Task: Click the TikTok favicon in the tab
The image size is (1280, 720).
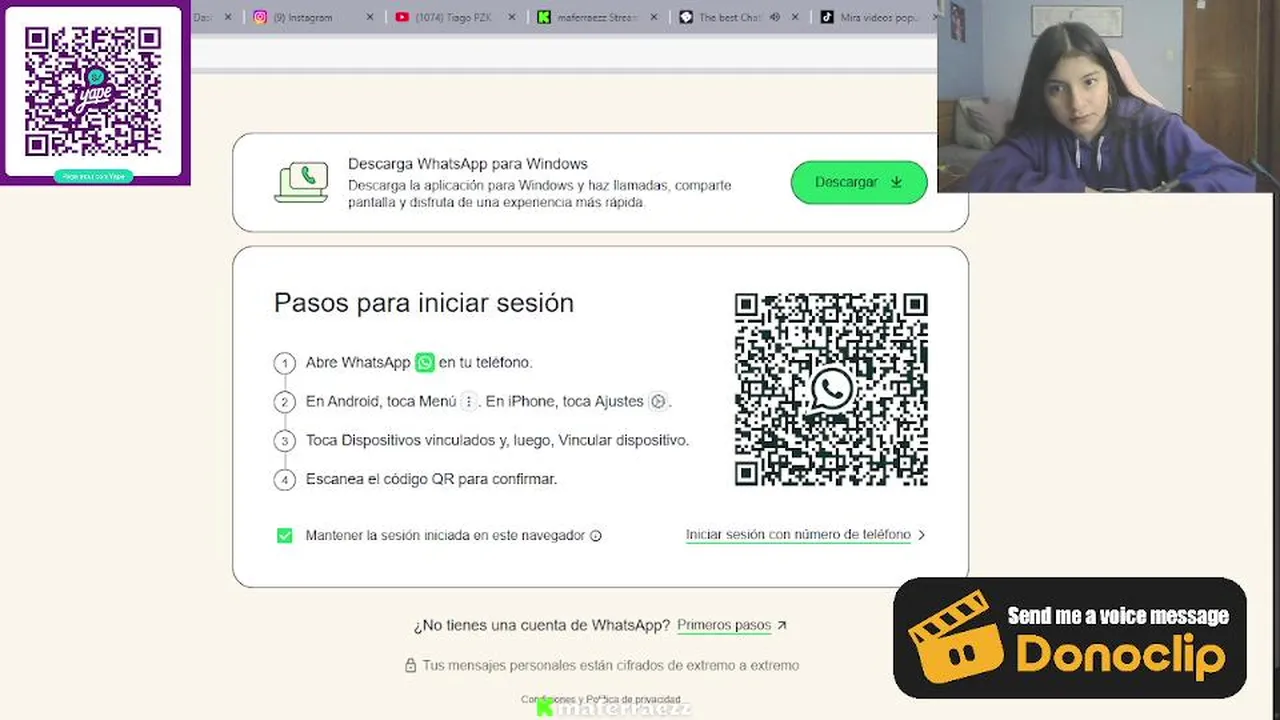Action: coord(827,17)
